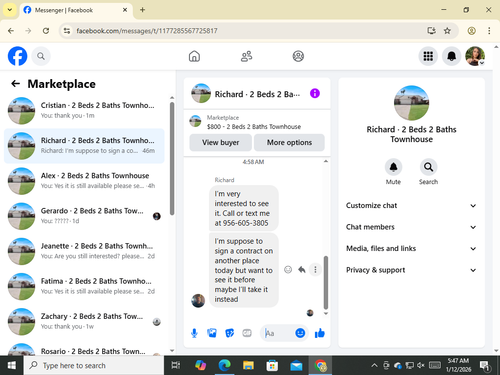Open Jeanette's townhouse conversation

pyautogui.click(x=84, y=251)
